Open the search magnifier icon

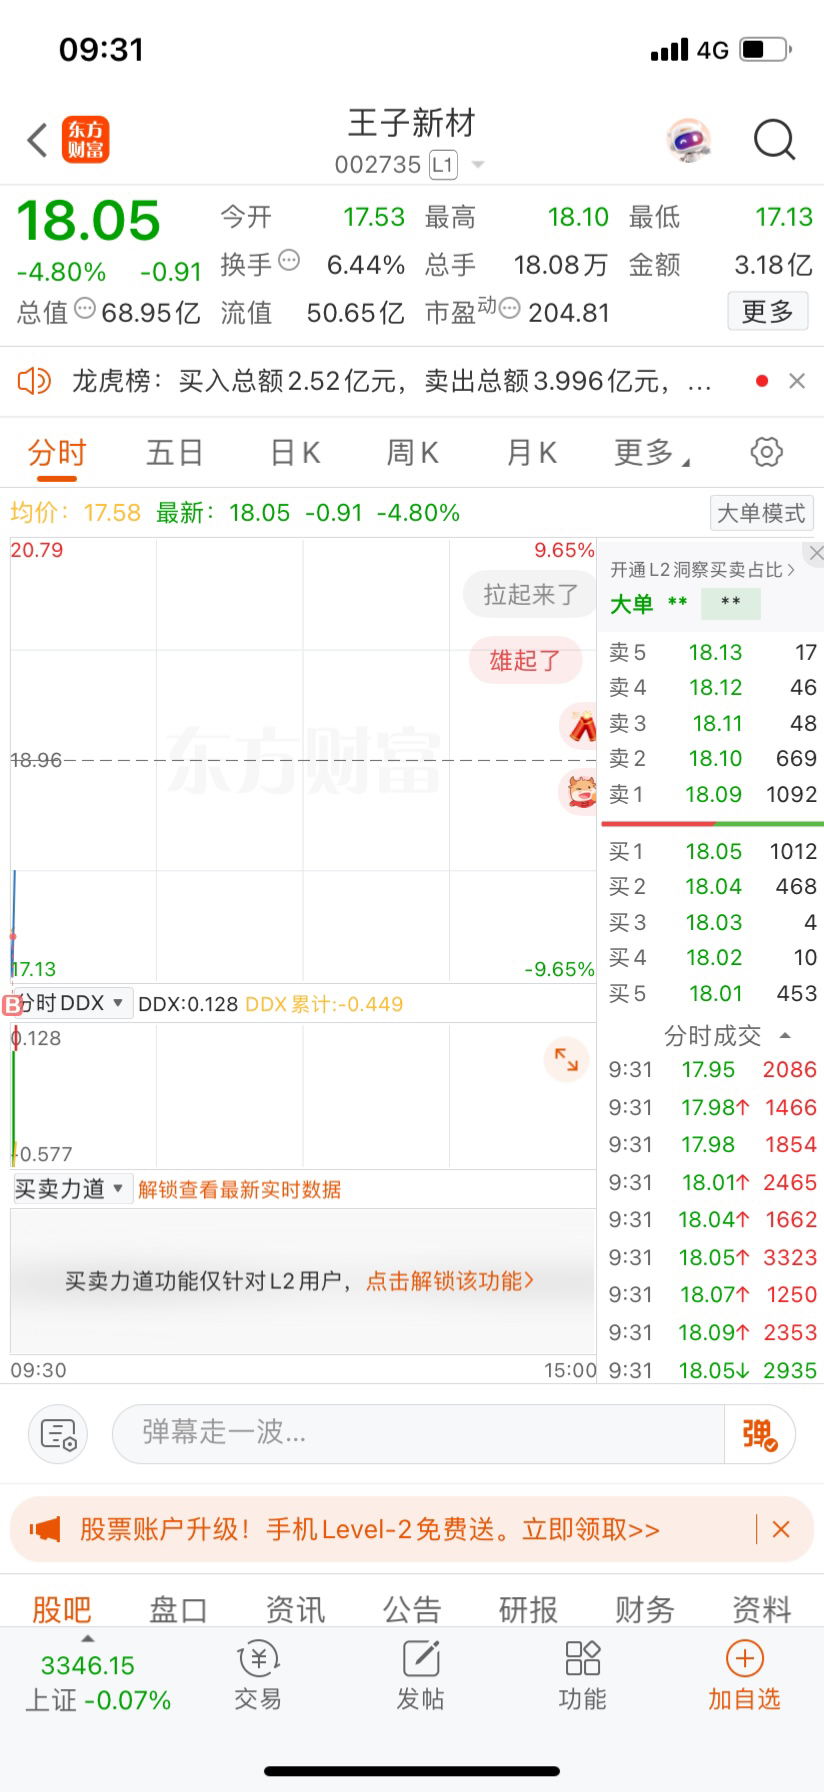click(x=774, y=140)
